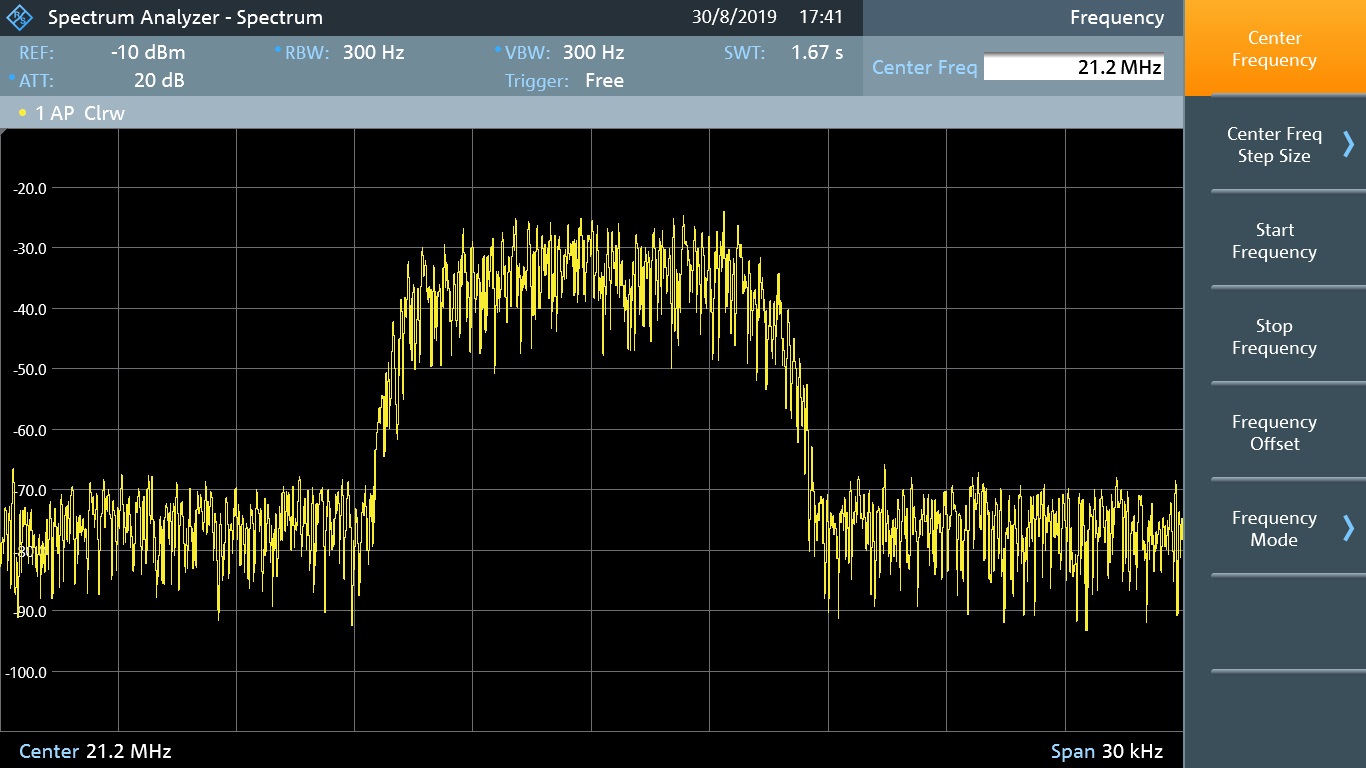
Task: Click the Rohde & Schwarz logo icon
Action: tap(20, 17)
